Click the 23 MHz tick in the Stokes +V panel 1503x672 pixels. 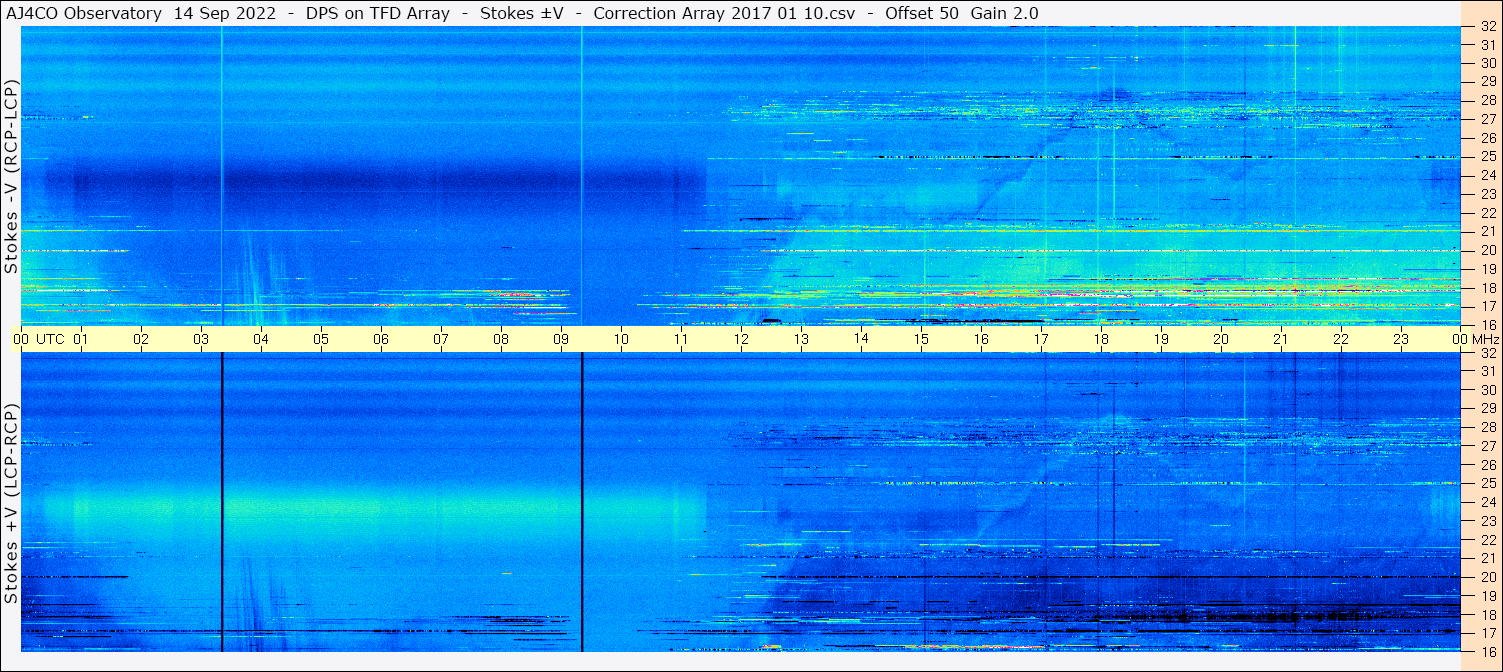(x=1487, y=521)
